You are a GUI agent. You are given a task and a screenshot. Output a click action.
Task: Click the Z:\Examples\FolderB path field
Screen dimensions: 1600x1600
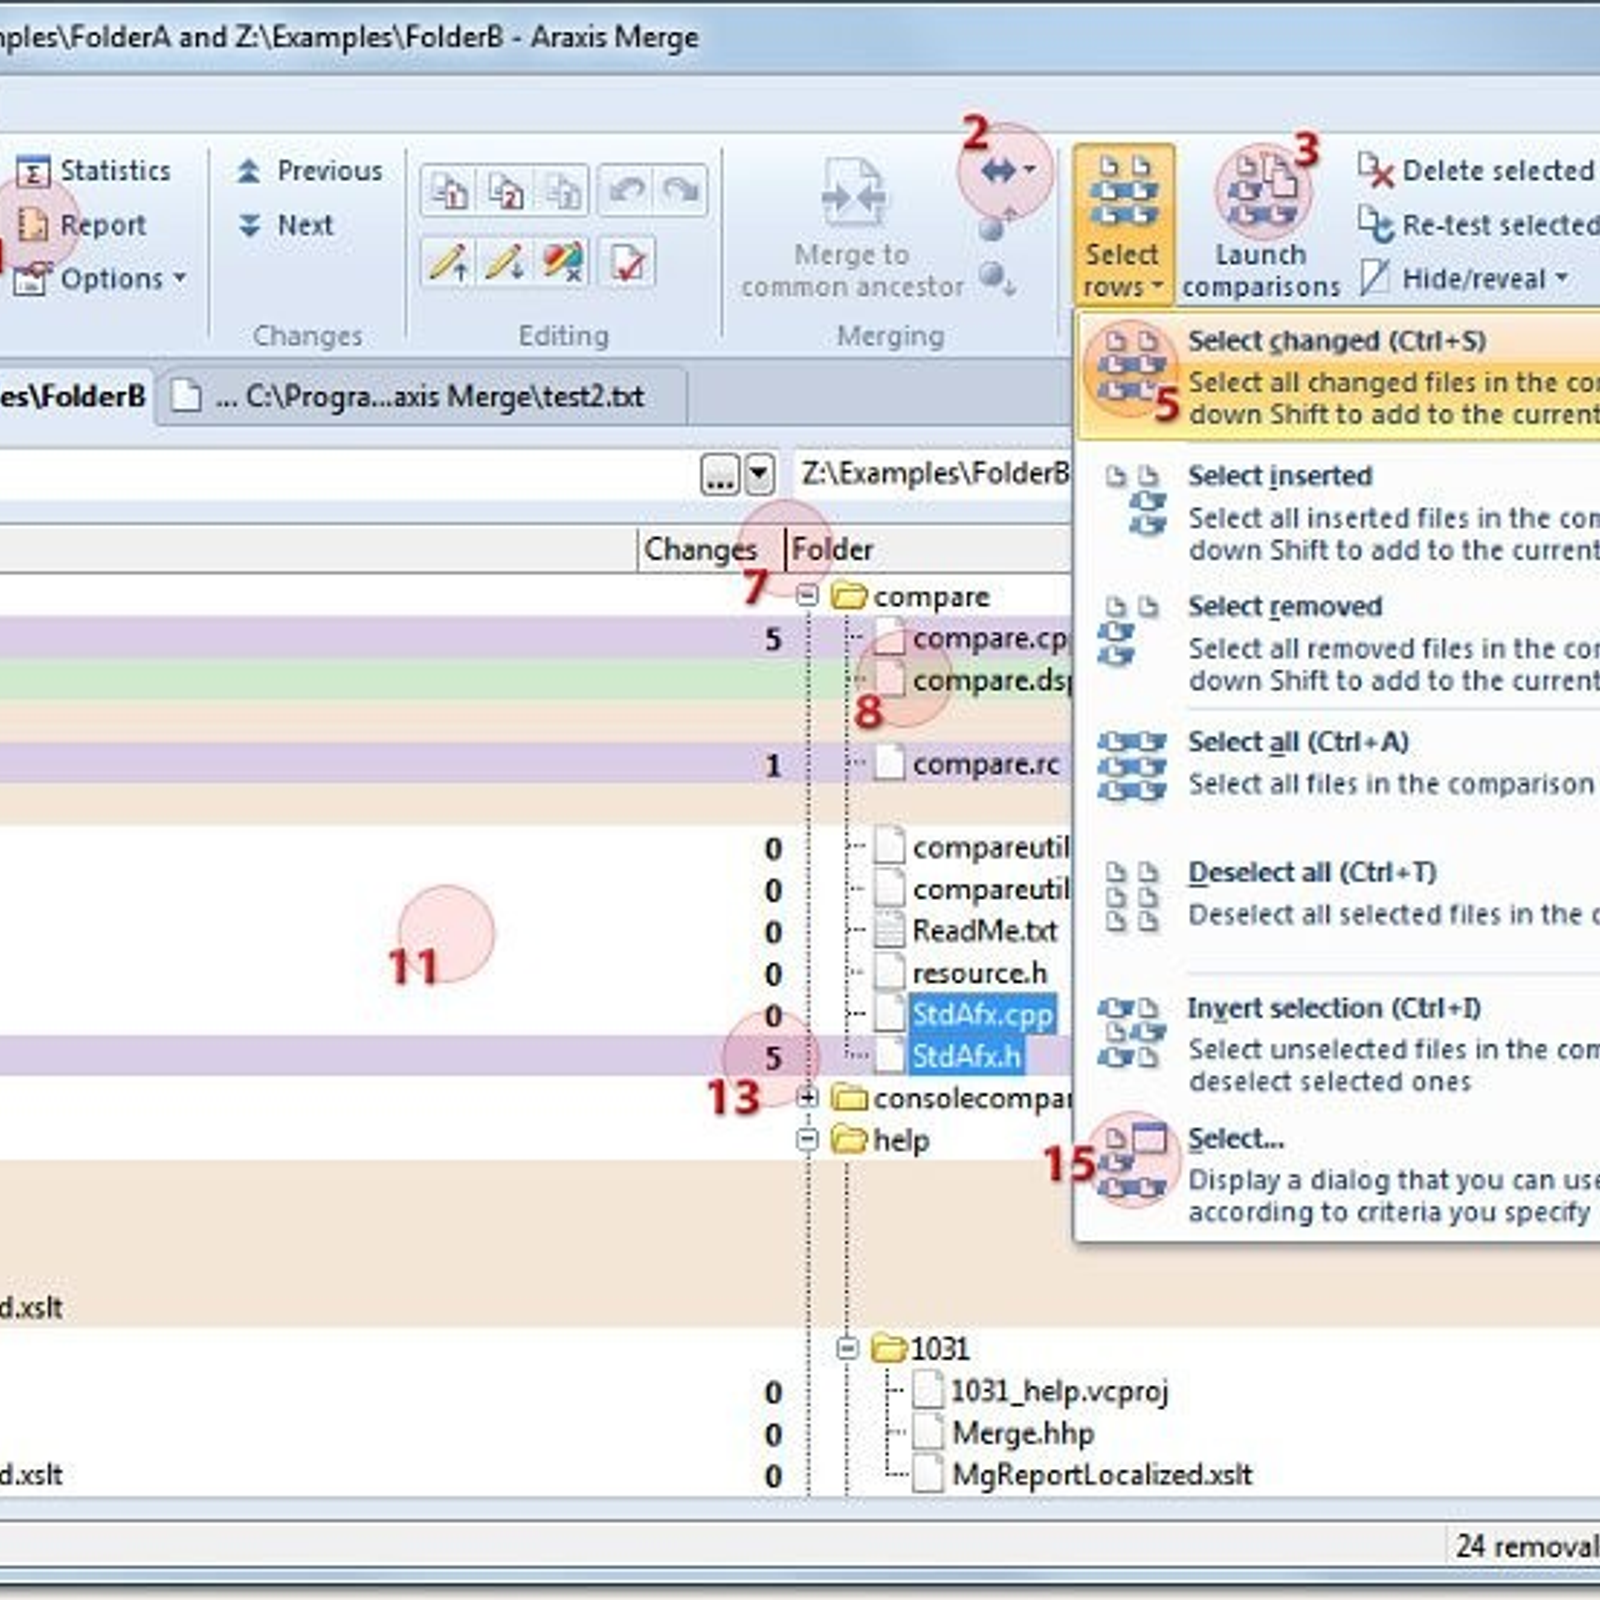click(932, 473)
